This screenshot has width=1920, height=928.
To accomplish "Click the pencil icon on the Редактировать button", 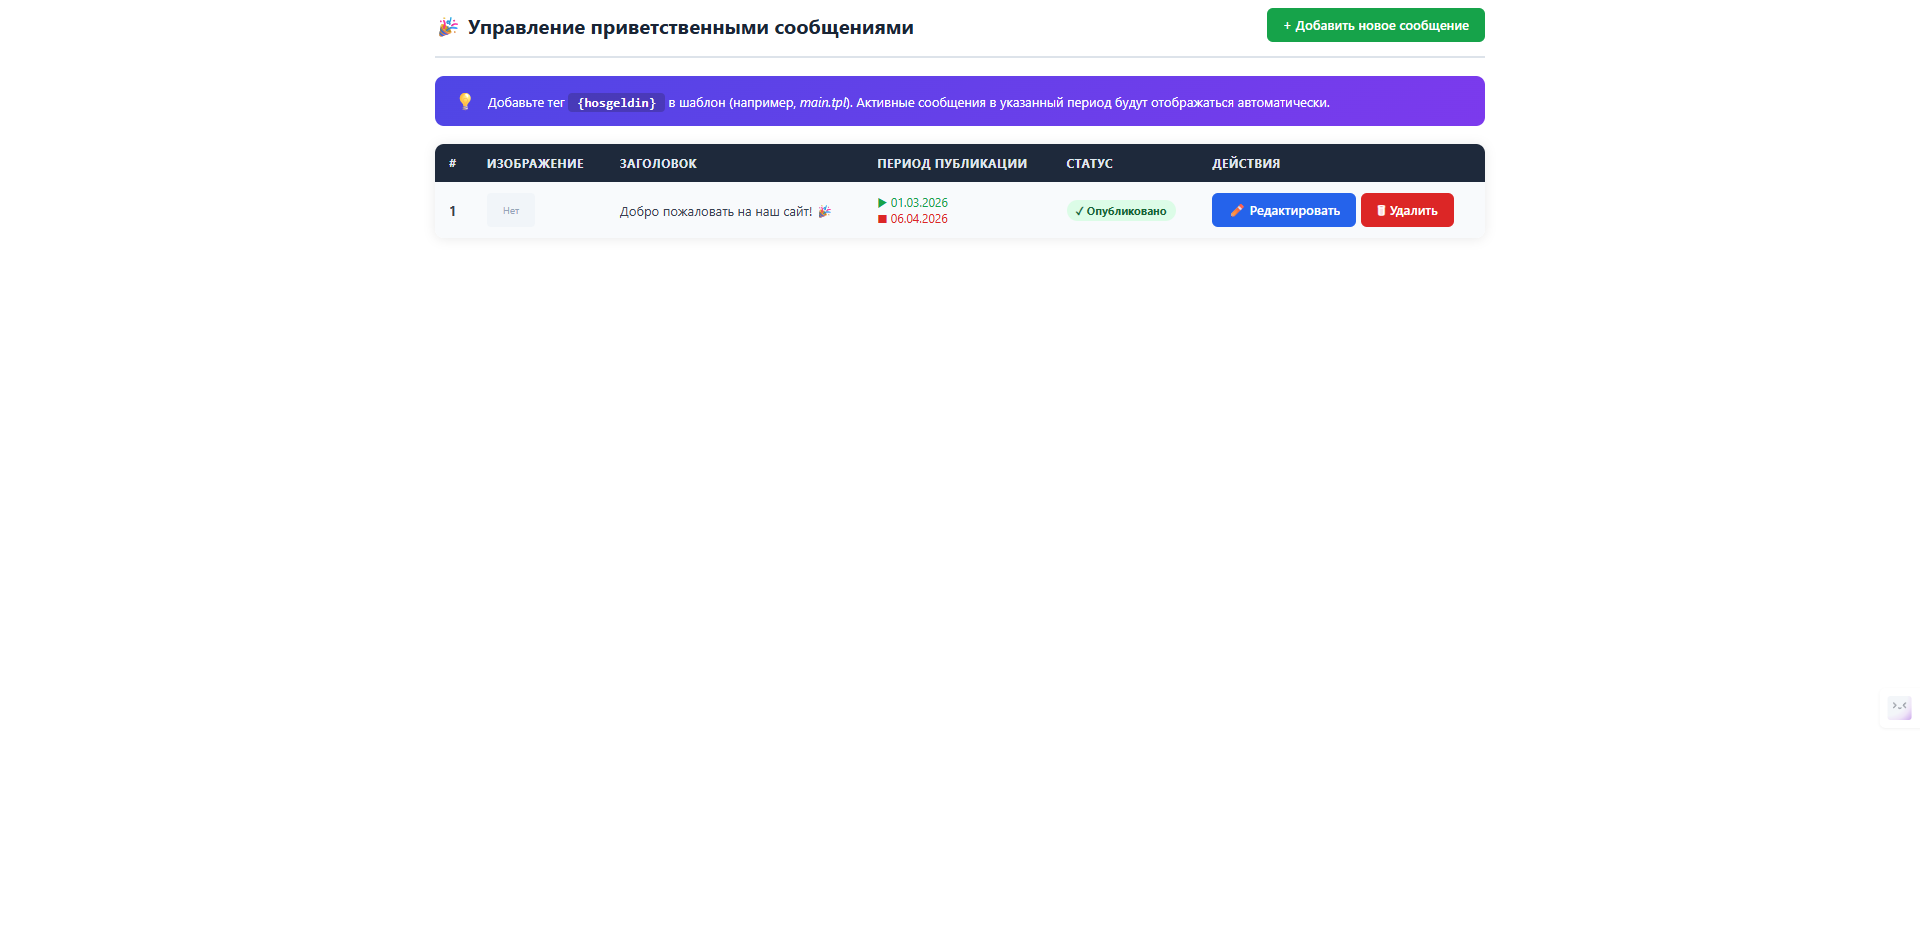I will click(x=1237, y=211).
